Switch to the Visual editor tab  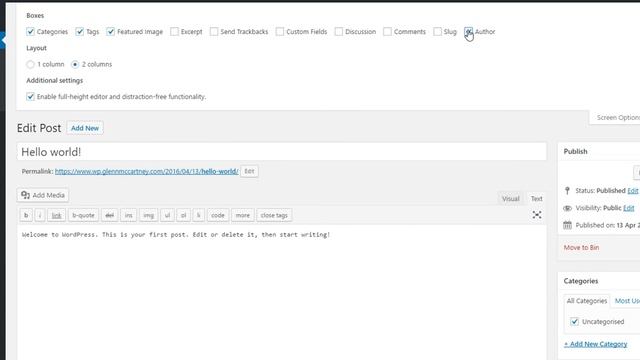511,199
